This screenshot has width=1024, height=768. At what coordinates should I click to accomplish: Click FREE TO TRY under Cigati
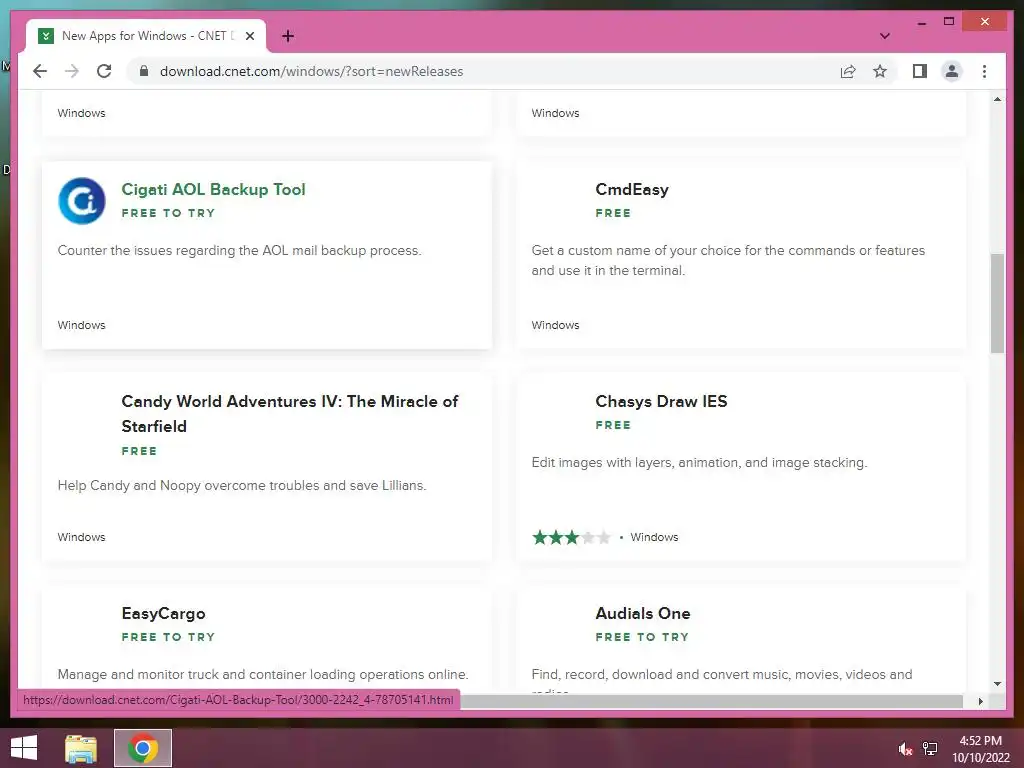pos(168,213)
